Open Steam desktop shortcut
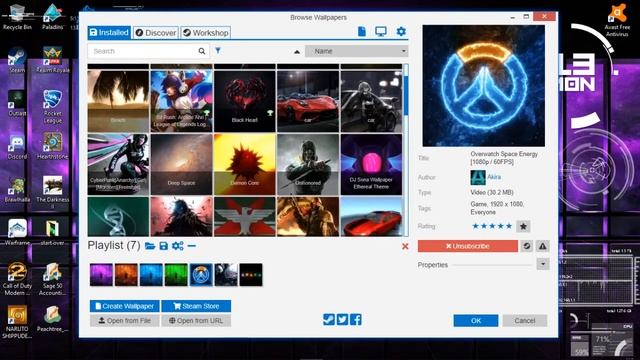The image size is (640, 360). (x=17, y=61)
